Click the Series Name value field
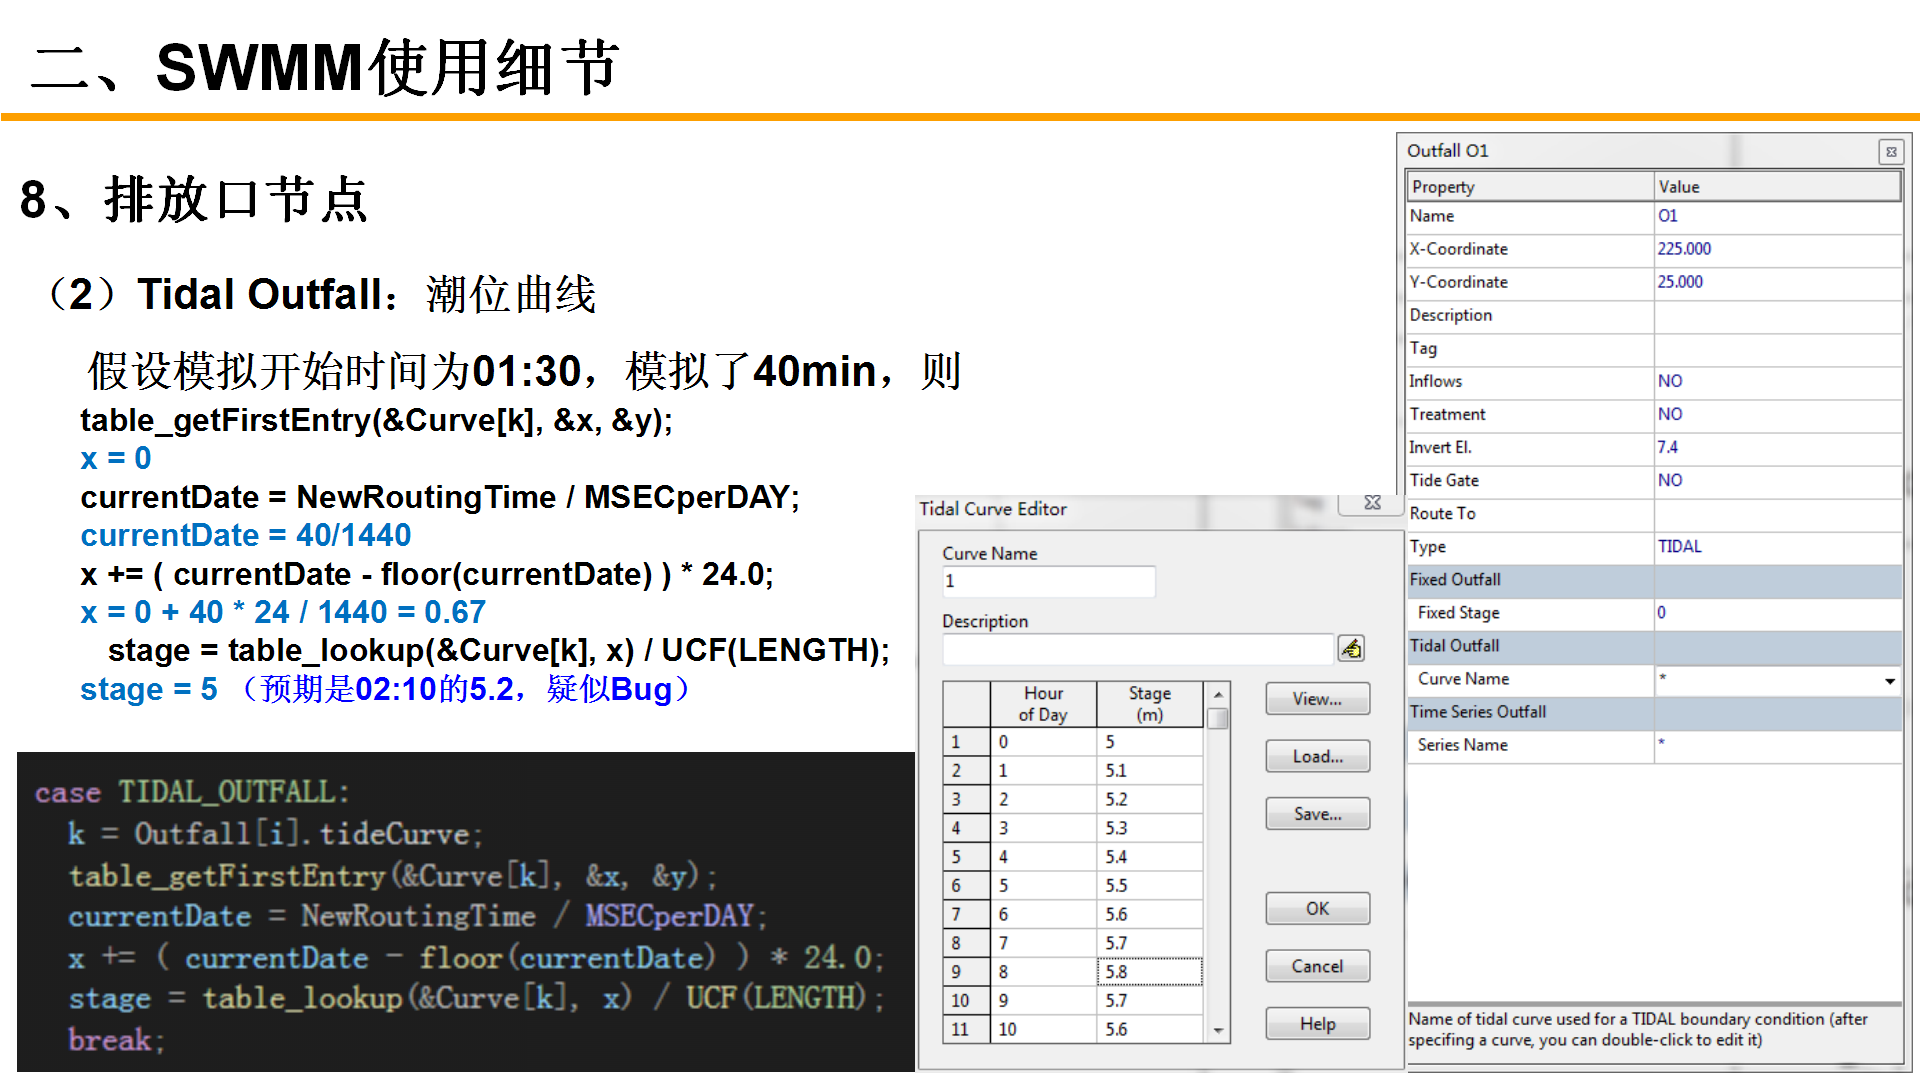The image size is (1920, 1080). 1776,745
